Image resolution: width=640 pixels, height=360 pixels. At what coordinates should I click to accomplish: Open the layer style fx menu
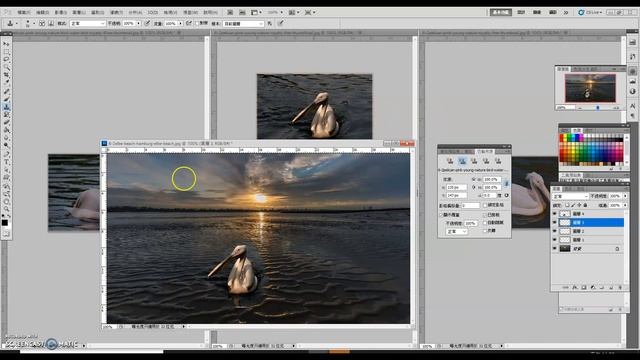(575, 287)
